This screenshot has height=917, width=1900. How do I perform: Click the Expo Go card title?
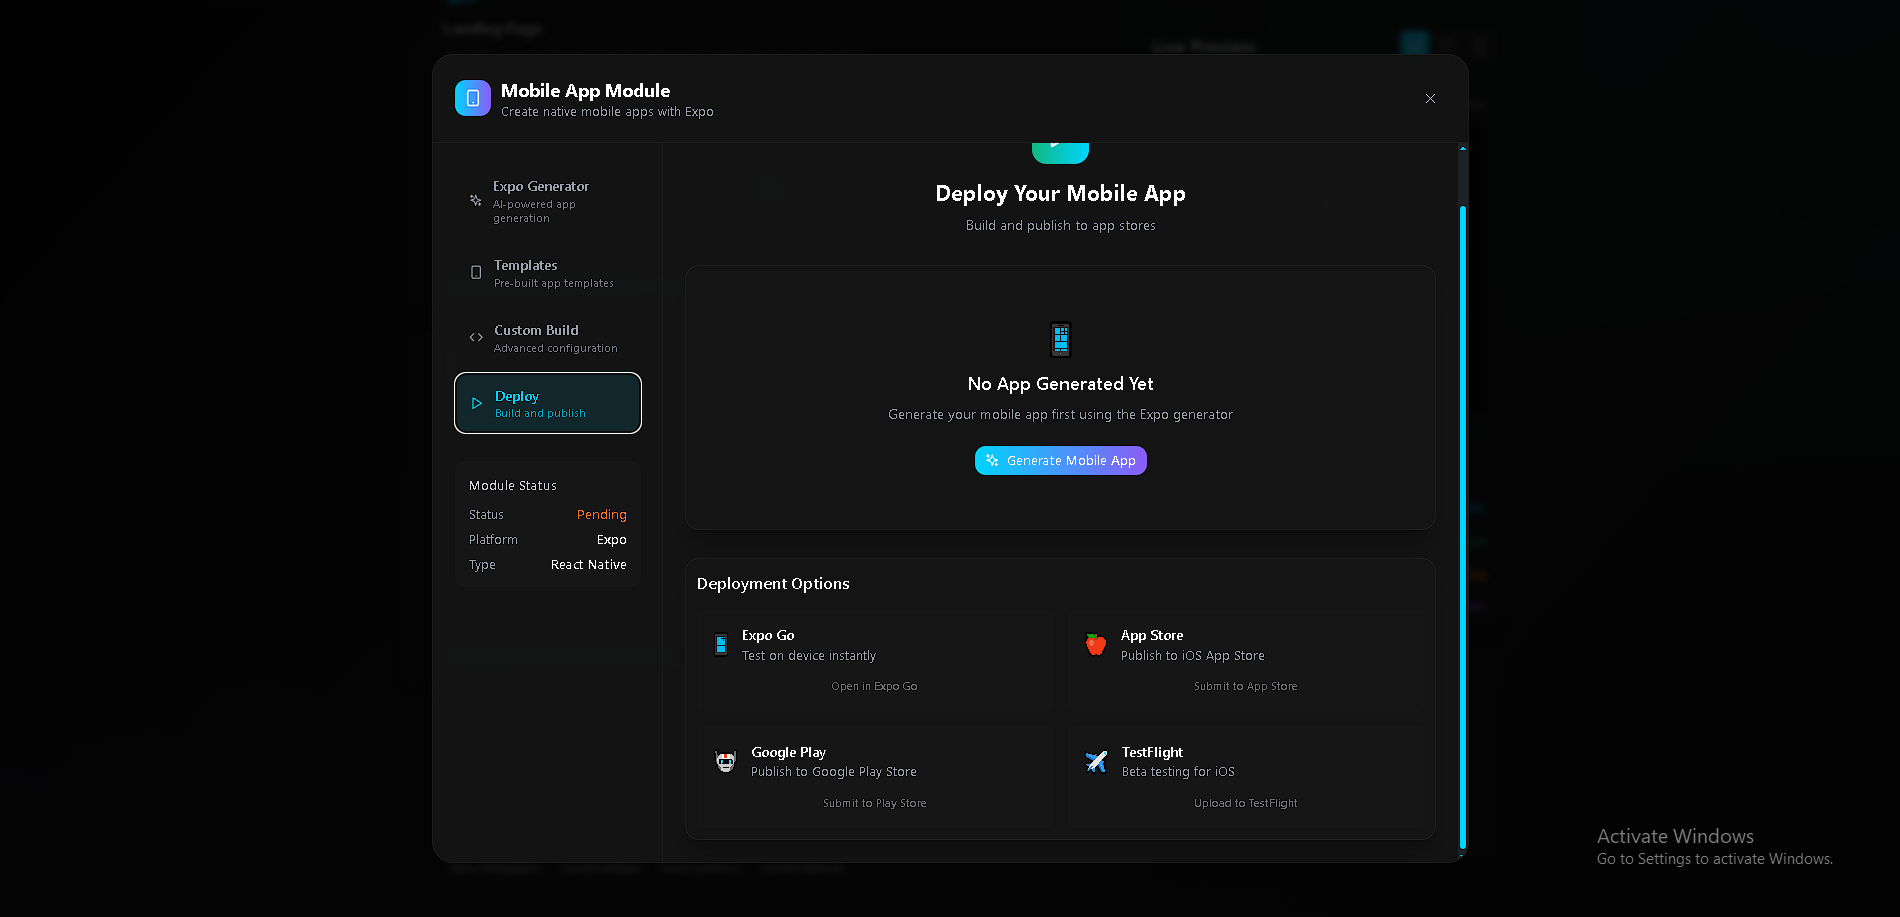point(768,635)
